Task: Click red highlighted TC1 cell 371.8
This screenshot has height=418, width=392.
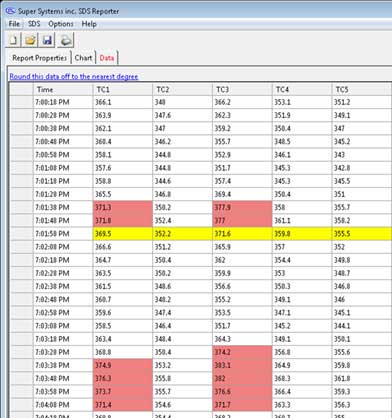Action: [123, 221]
